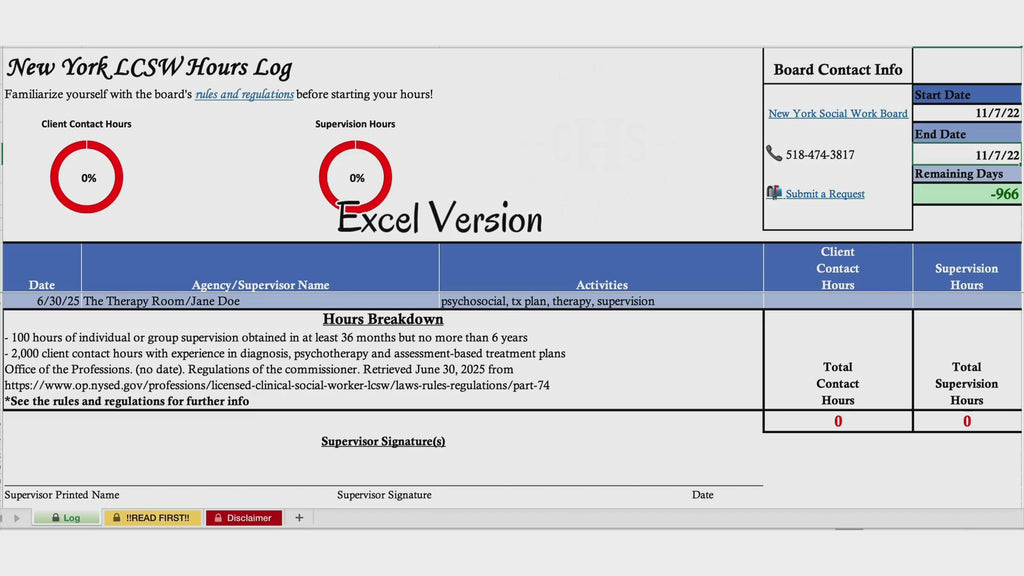Switch to the !!READ FIRST!! sheet tab

point(152,518)
